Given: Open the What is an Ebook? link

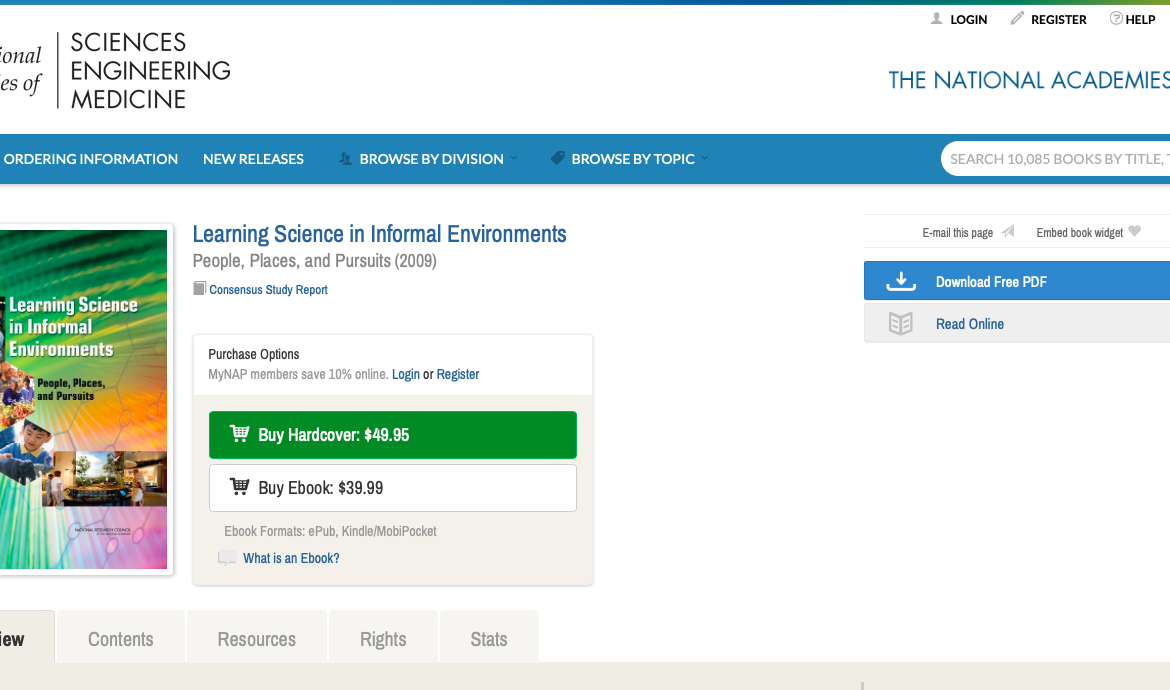Looking at the screenshot, I should click(291, 558).
